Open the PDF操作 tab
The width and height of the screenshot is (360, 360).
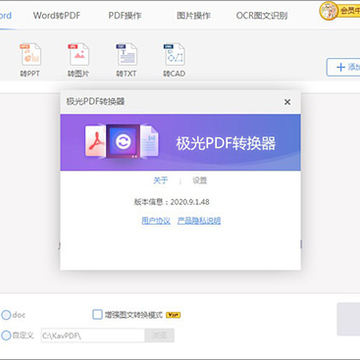click(x=125, y=15)
